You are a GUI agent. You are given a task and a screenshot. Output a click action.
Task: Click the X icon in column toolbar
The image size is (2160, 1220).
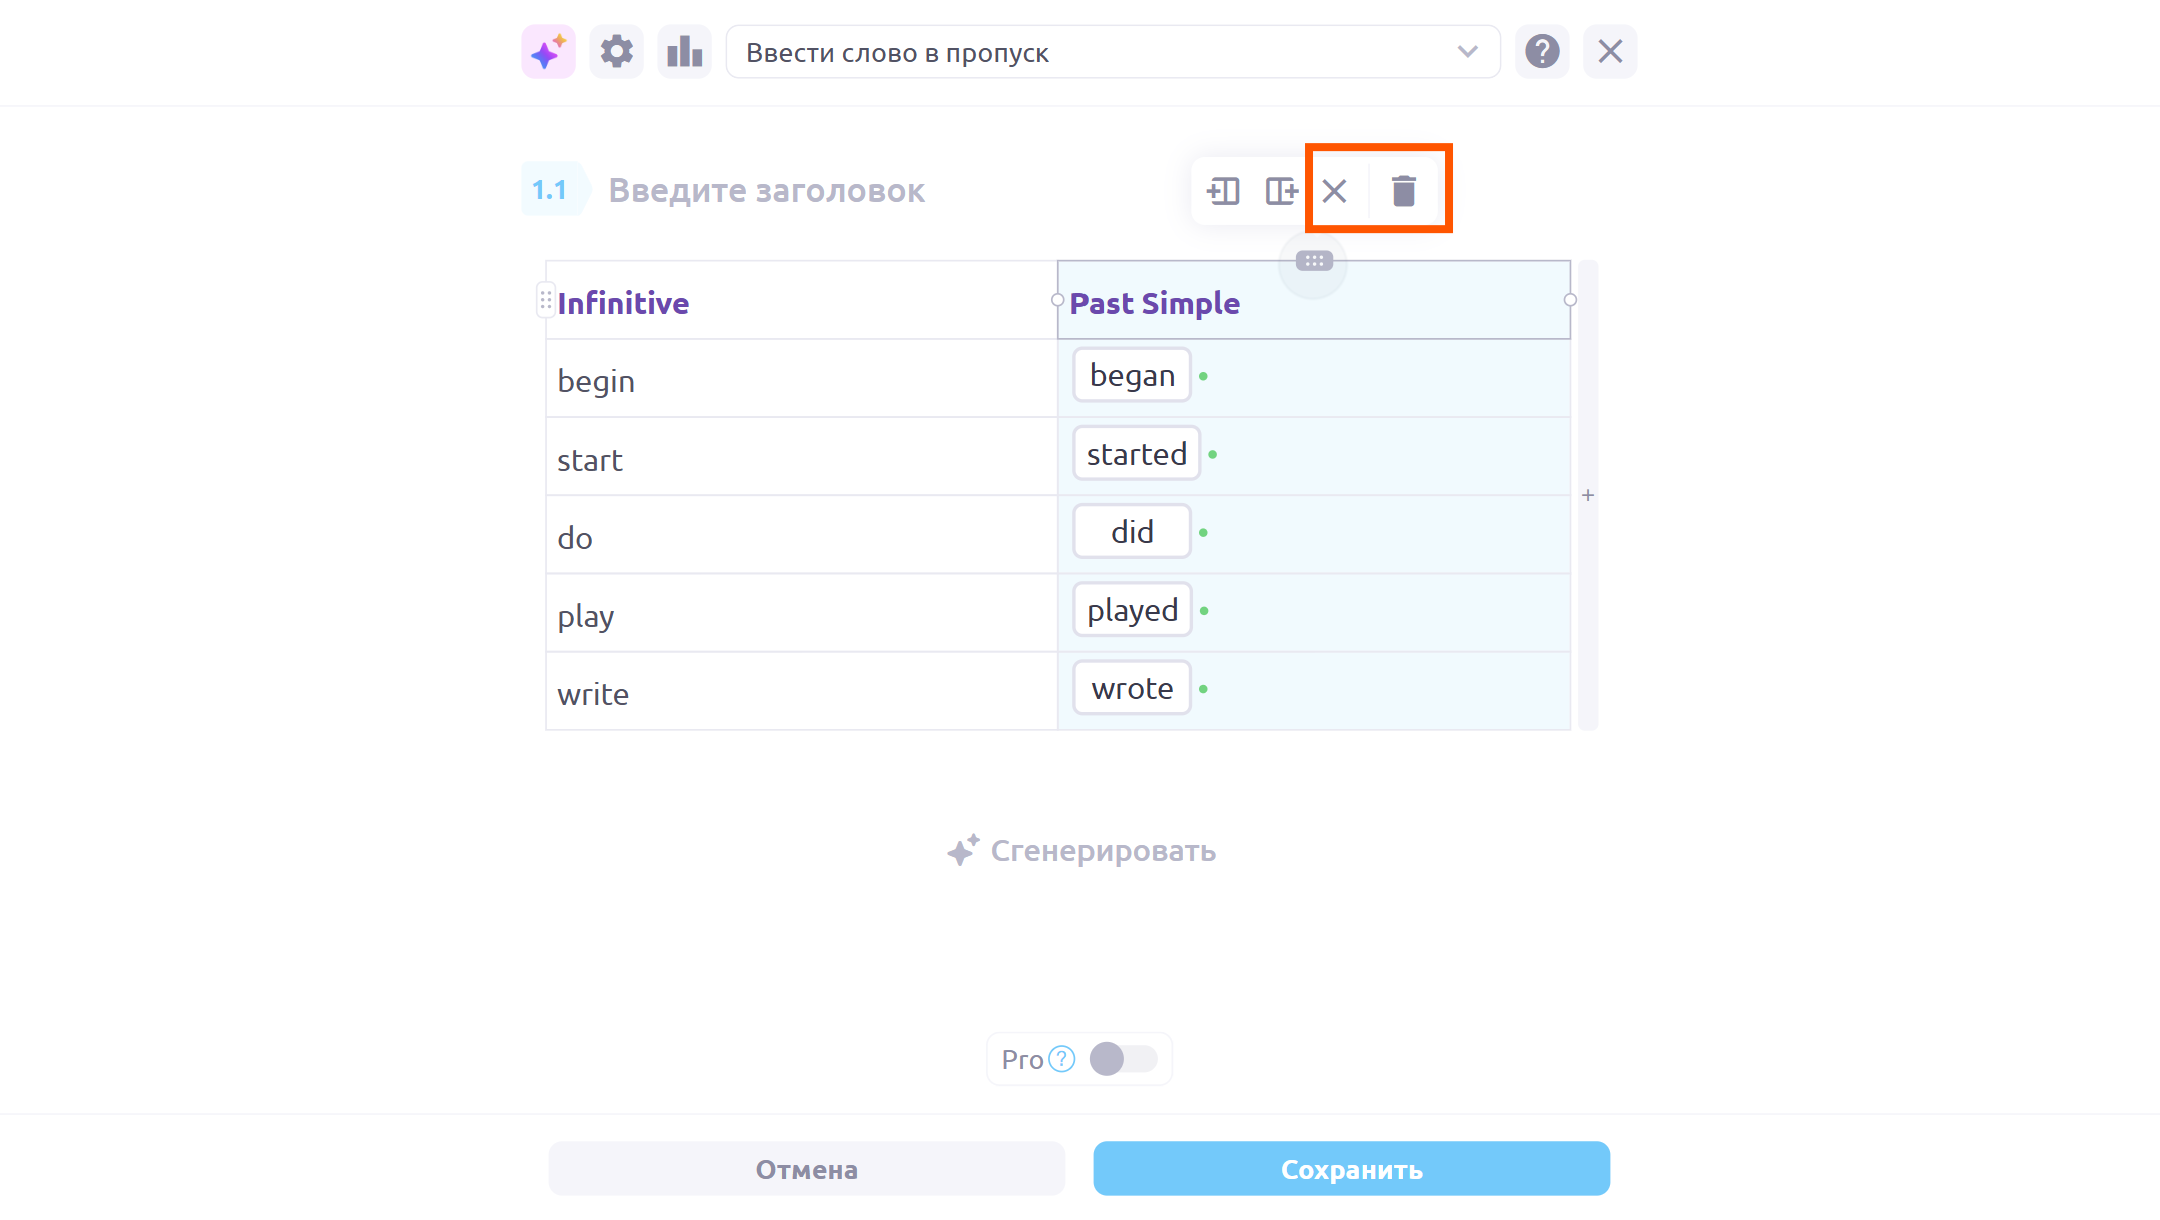coord(1335,191)
